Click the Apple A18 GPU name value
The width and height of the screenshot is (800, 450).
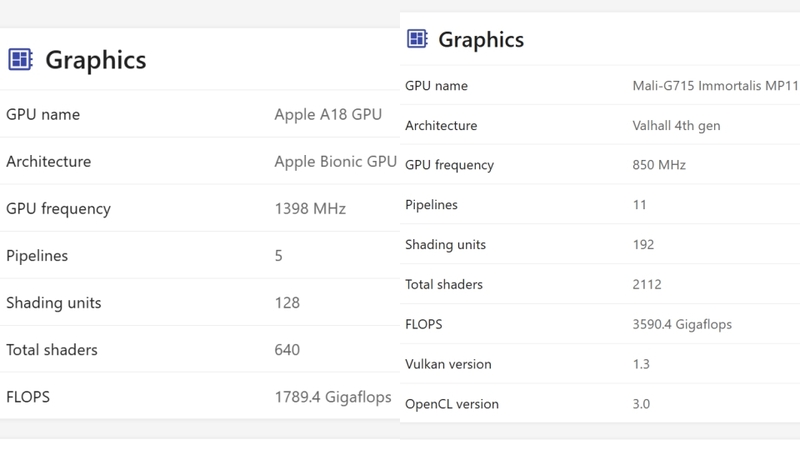coord(328,114)
